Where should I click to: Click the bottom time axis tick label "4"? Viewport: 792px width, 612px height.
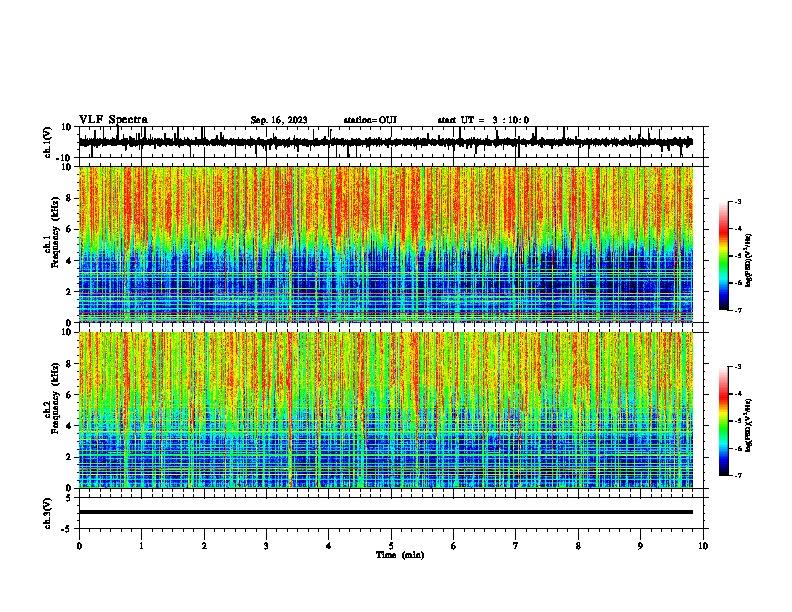329,546
